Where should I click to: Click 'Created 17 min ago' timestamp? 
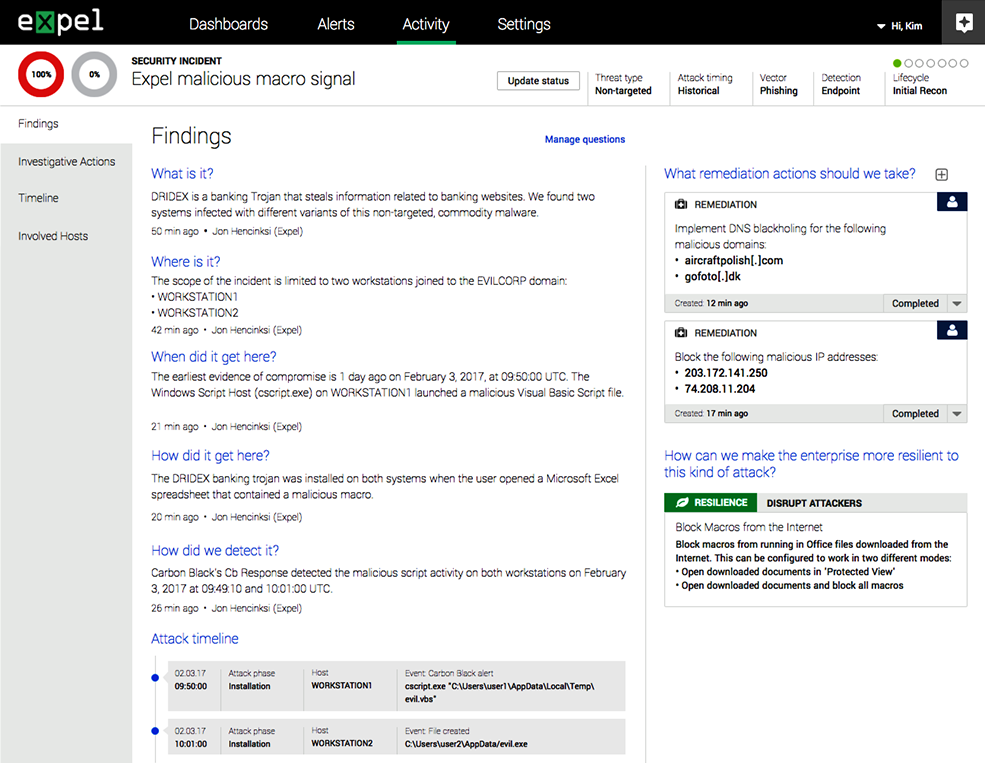[x=711, y=414]
